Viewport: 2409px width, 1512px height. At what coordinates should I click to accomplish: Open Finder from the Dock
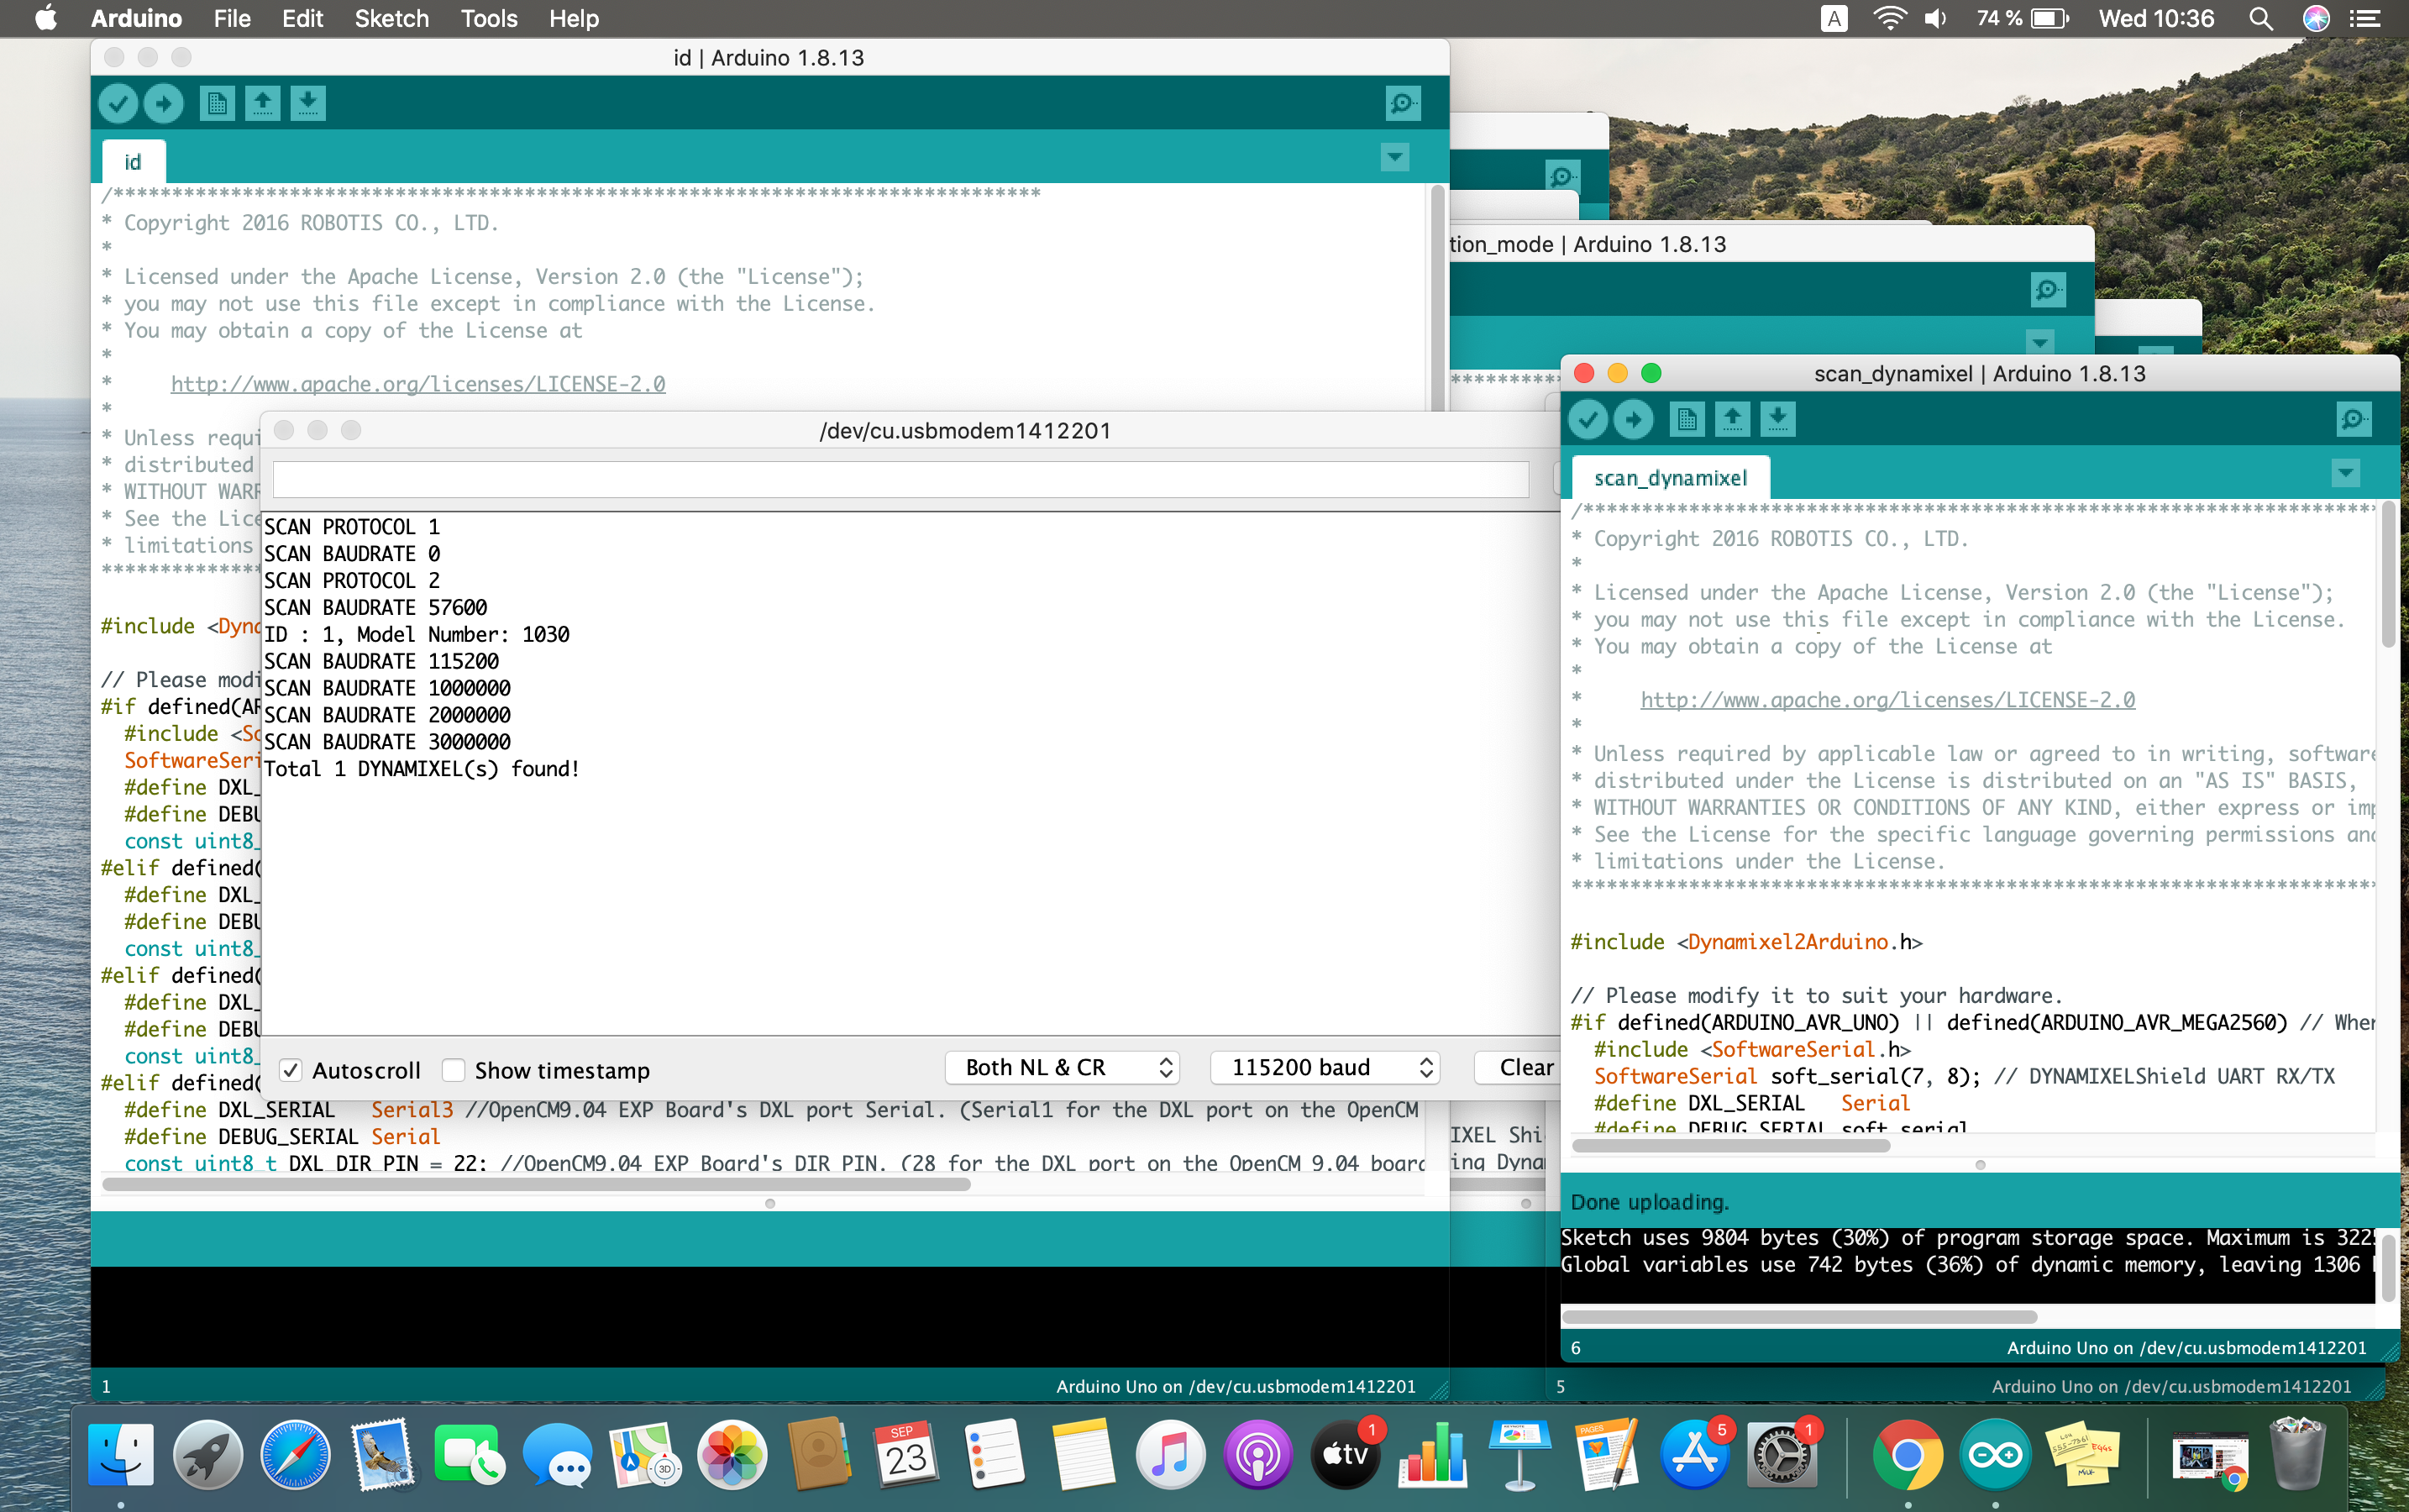121,1455
